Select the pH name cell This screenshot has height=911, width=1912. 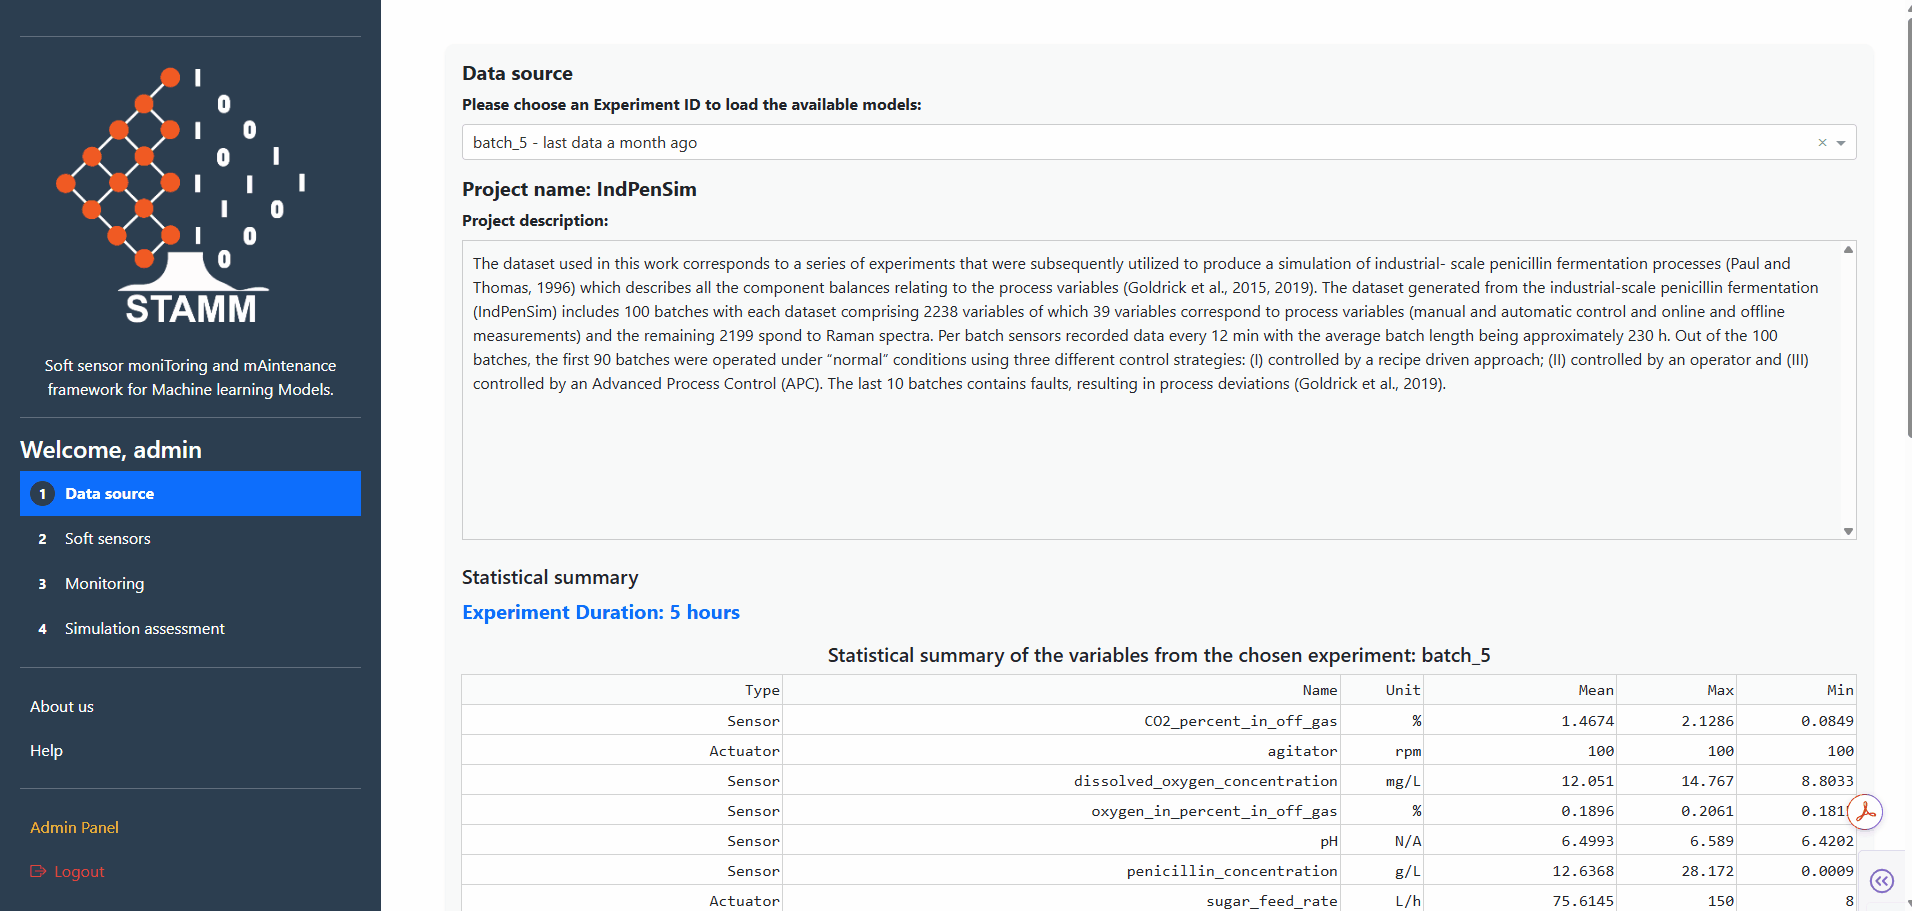pos(1061,840)
